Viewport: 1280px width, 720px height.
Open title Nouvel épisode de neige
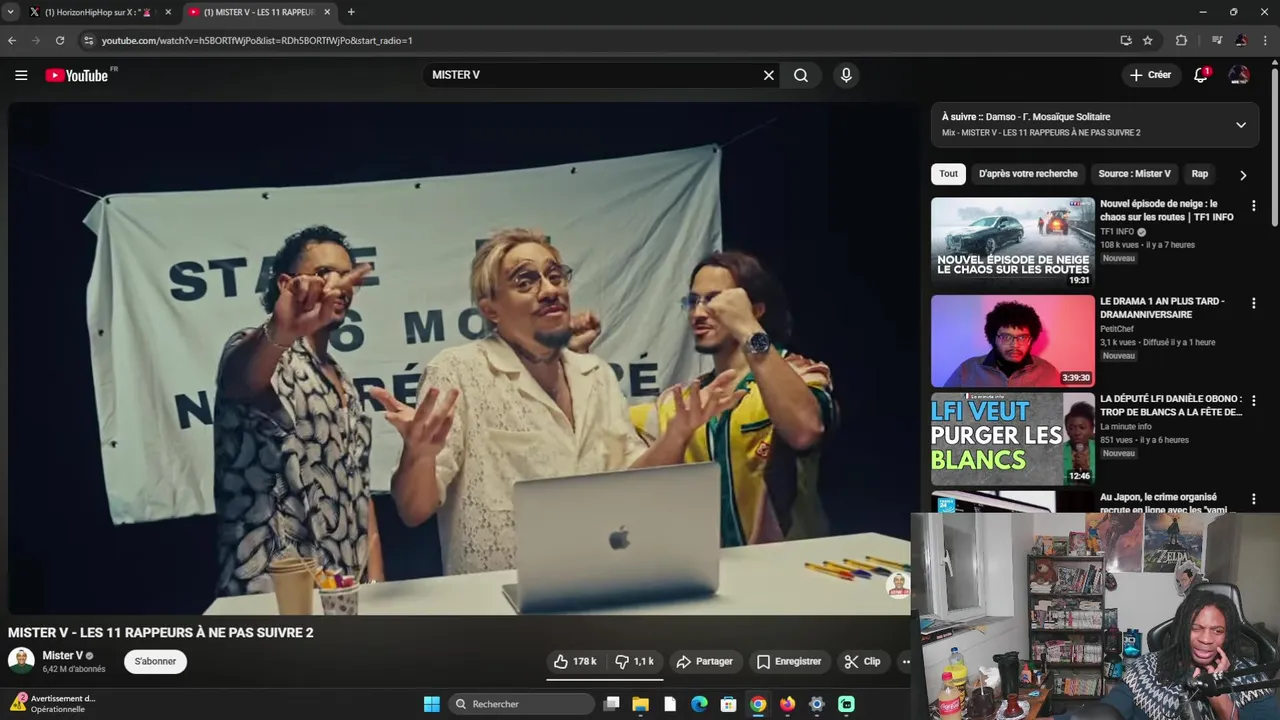[x=1166, y=210]
